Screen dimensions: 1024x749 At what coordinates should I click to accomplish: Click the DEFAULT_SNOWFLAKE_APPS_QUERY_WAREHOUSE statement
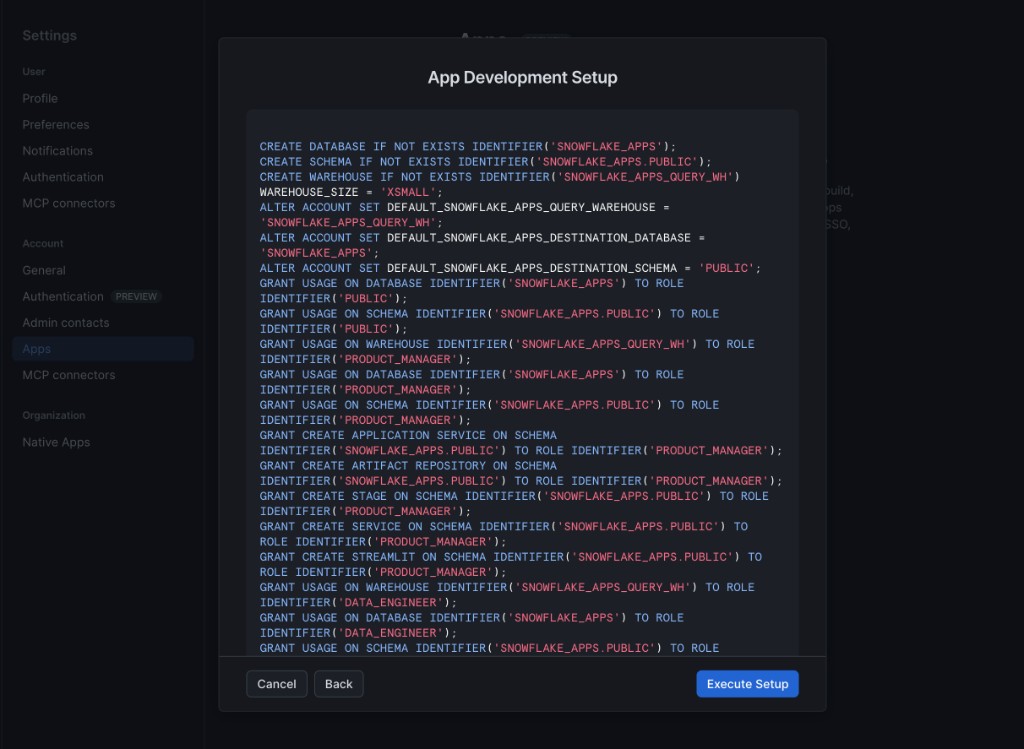tap(464, 215)
